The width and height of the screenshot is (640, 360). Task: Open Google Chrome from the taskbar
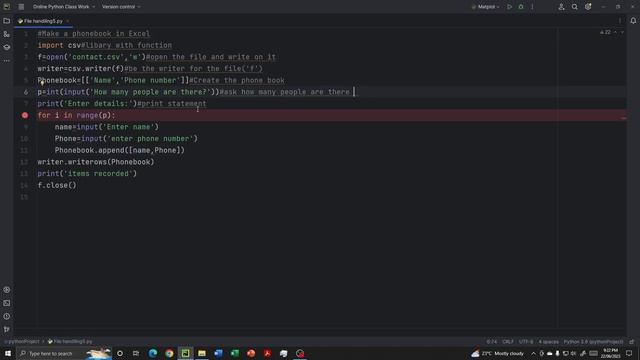[169, 353]
